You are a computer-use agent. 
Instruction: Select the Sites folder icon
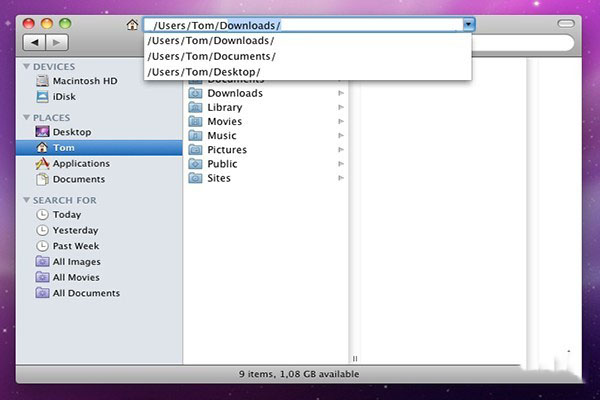pos(195,178)
